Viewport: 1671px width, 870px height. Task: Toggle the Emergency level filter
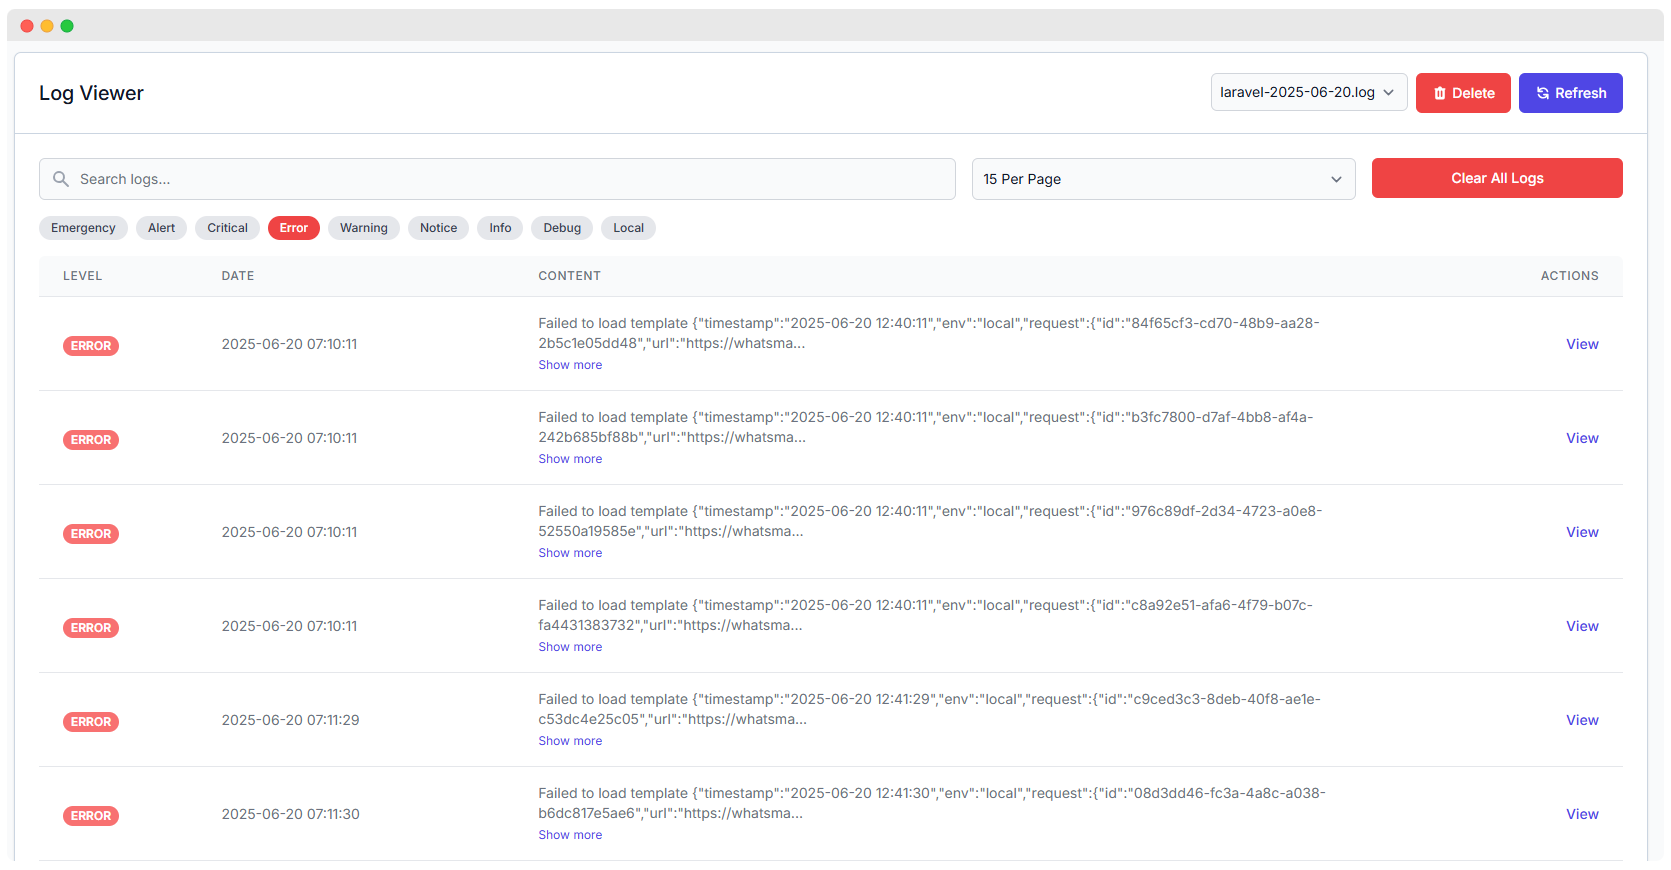[x=83, y=228]
